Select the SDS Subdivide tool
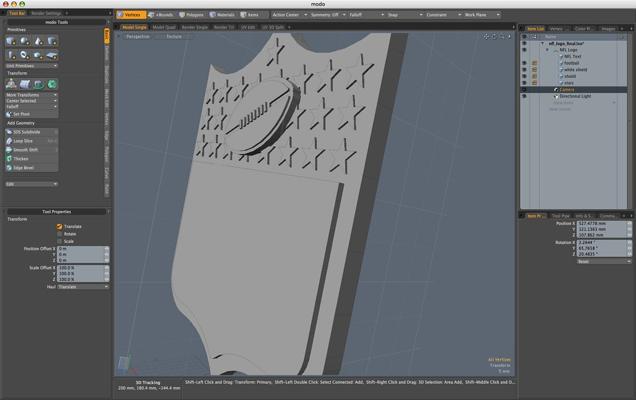The height and width of the screenshot is (400, 636). point(26,132)
